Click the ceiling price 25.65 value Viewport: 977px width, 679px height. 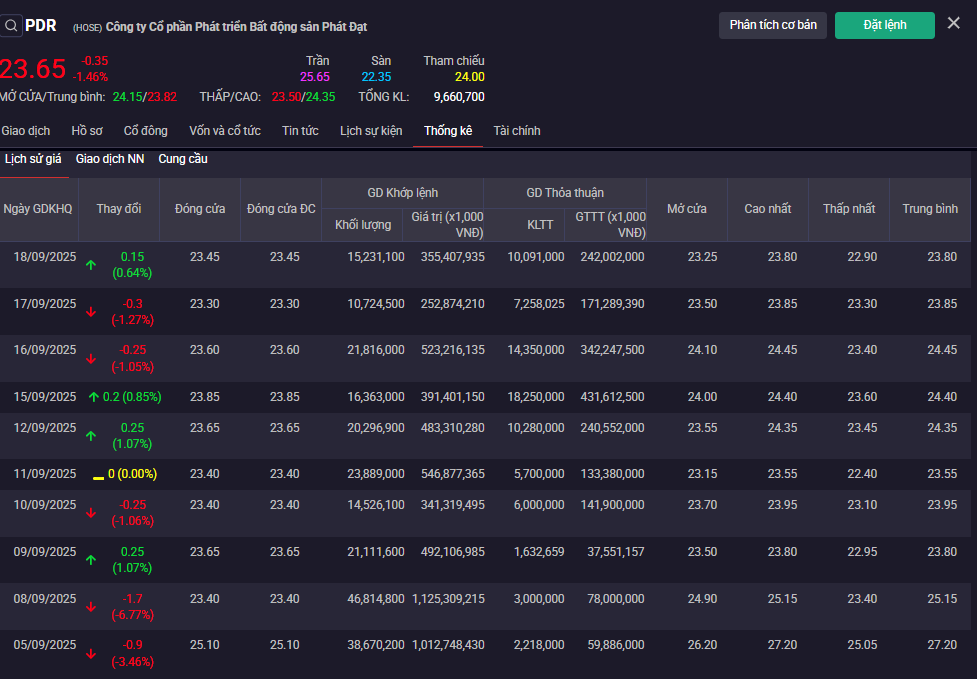coord(315,77)
